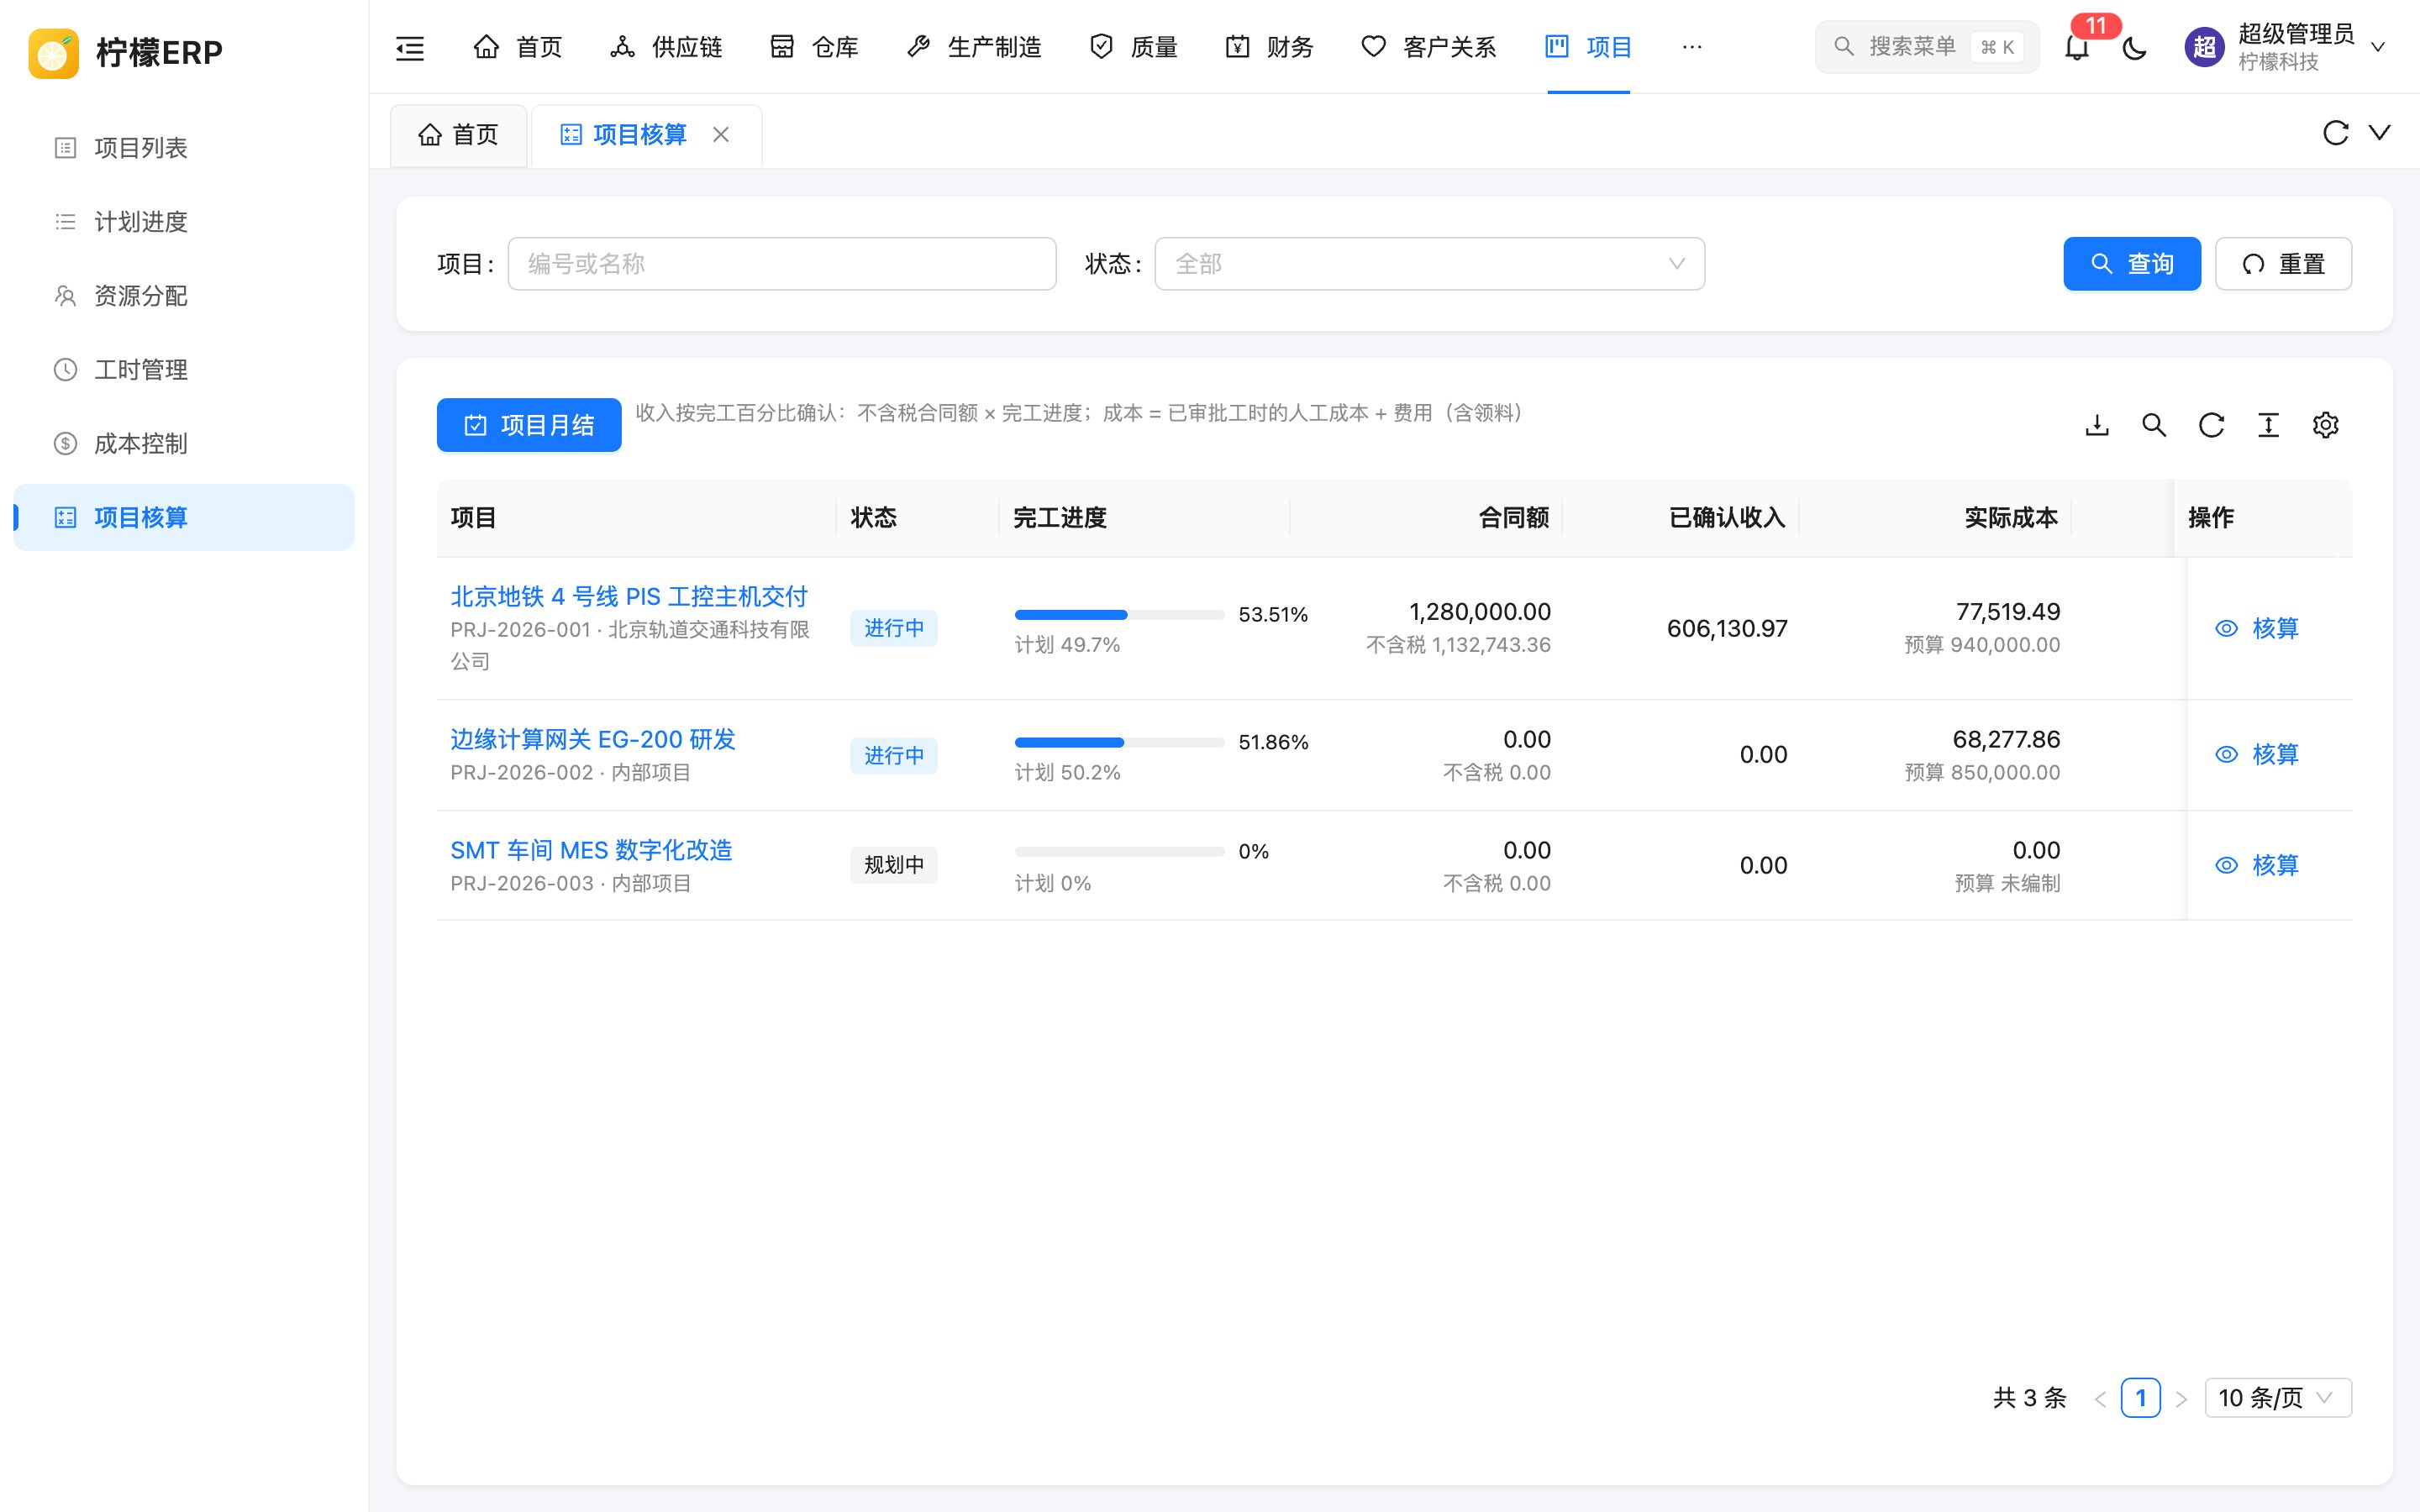Click 核算 for PRJ-2026-003 row

(x=2257, y=865)
